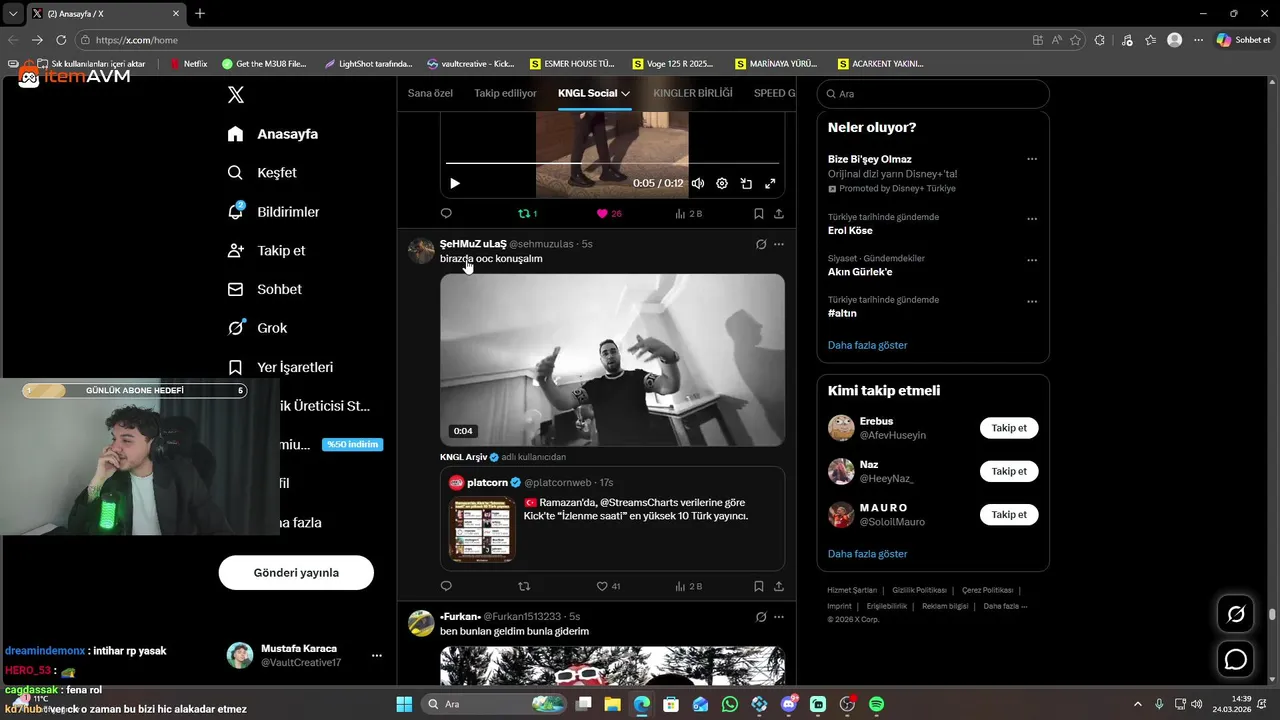Switch to Sana özel tab
Image resolution: width=1280 pixels, height=720 pixels.
tap(430, 93)
